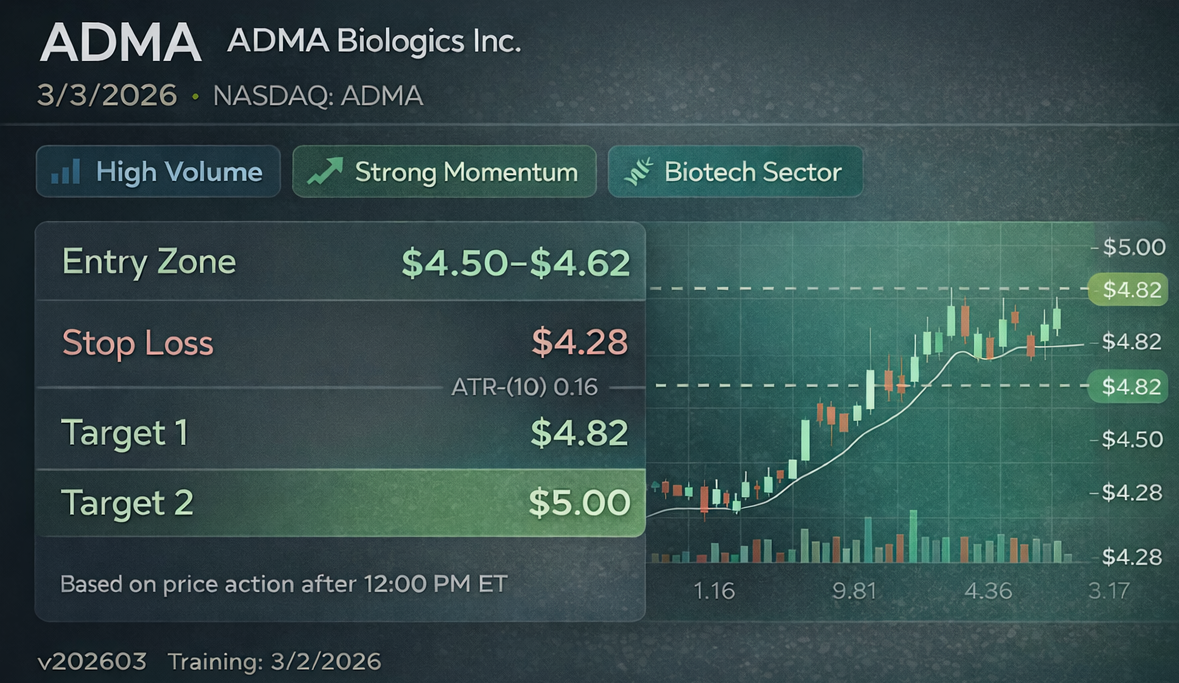This screenshot has width=1179, height=683.
Task: Click the ADMA ticker symbol heading
Action: (120, 43)
